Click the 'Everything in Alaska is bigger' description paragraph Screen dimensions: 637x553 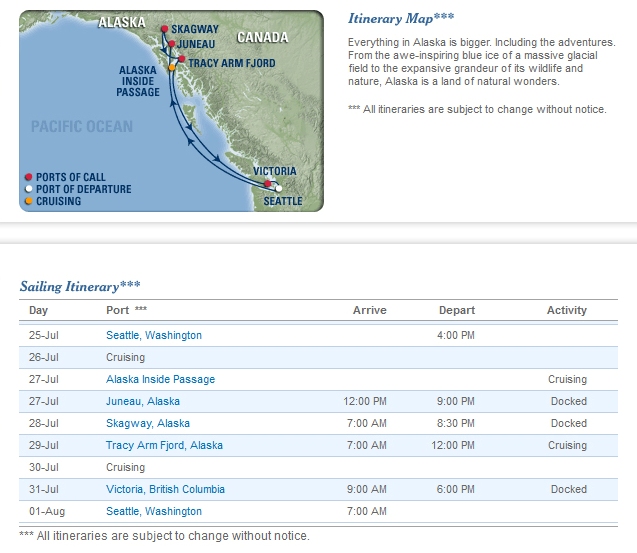[482, 61]
